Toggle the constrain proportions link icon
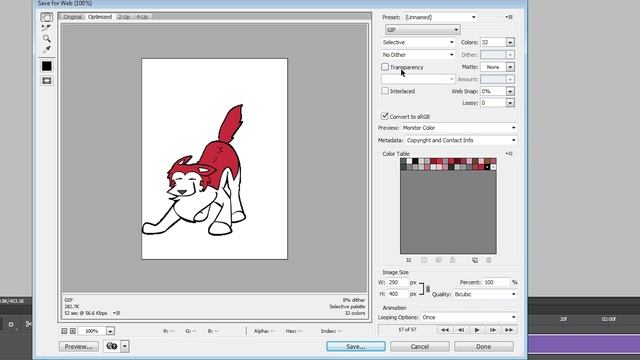Image resolution: width=640 pixels, height=360 pixels. tap(428, 289)
